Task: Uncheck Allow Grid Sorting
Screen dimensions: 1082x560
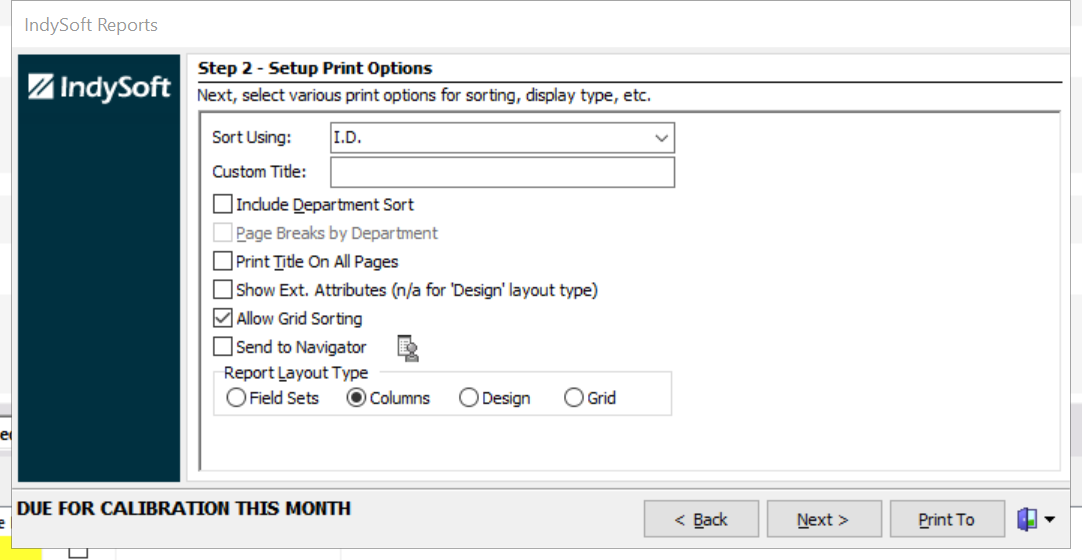Action: (223, 319)
